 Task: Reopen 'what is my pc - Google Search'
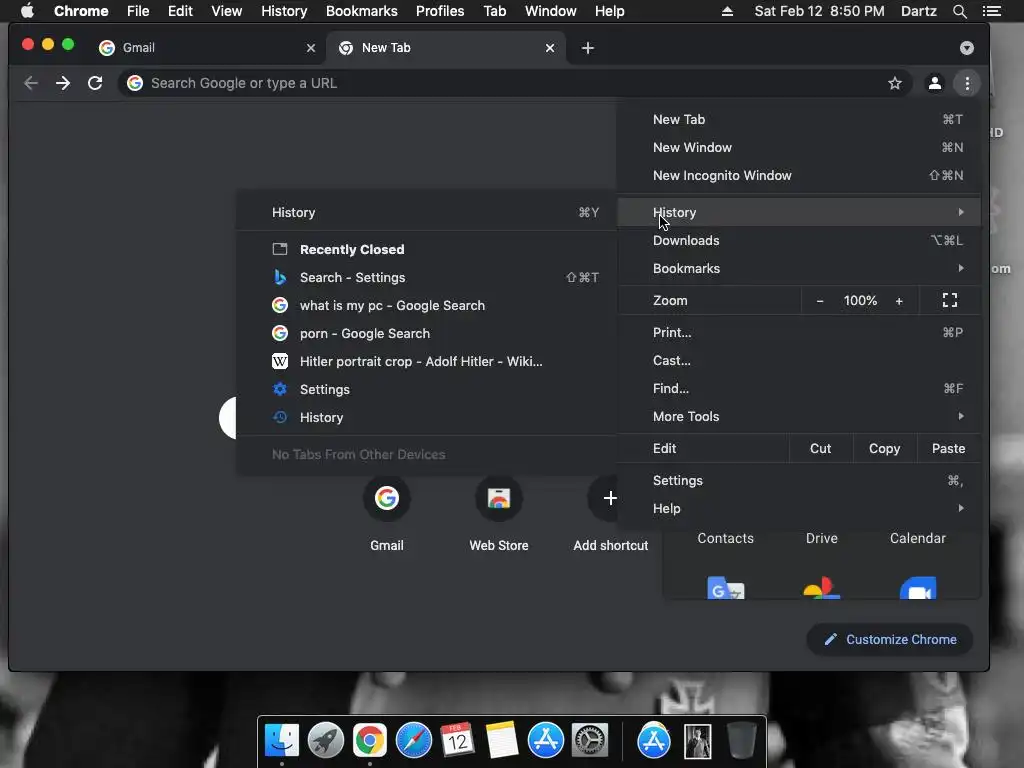click(426, 306)
